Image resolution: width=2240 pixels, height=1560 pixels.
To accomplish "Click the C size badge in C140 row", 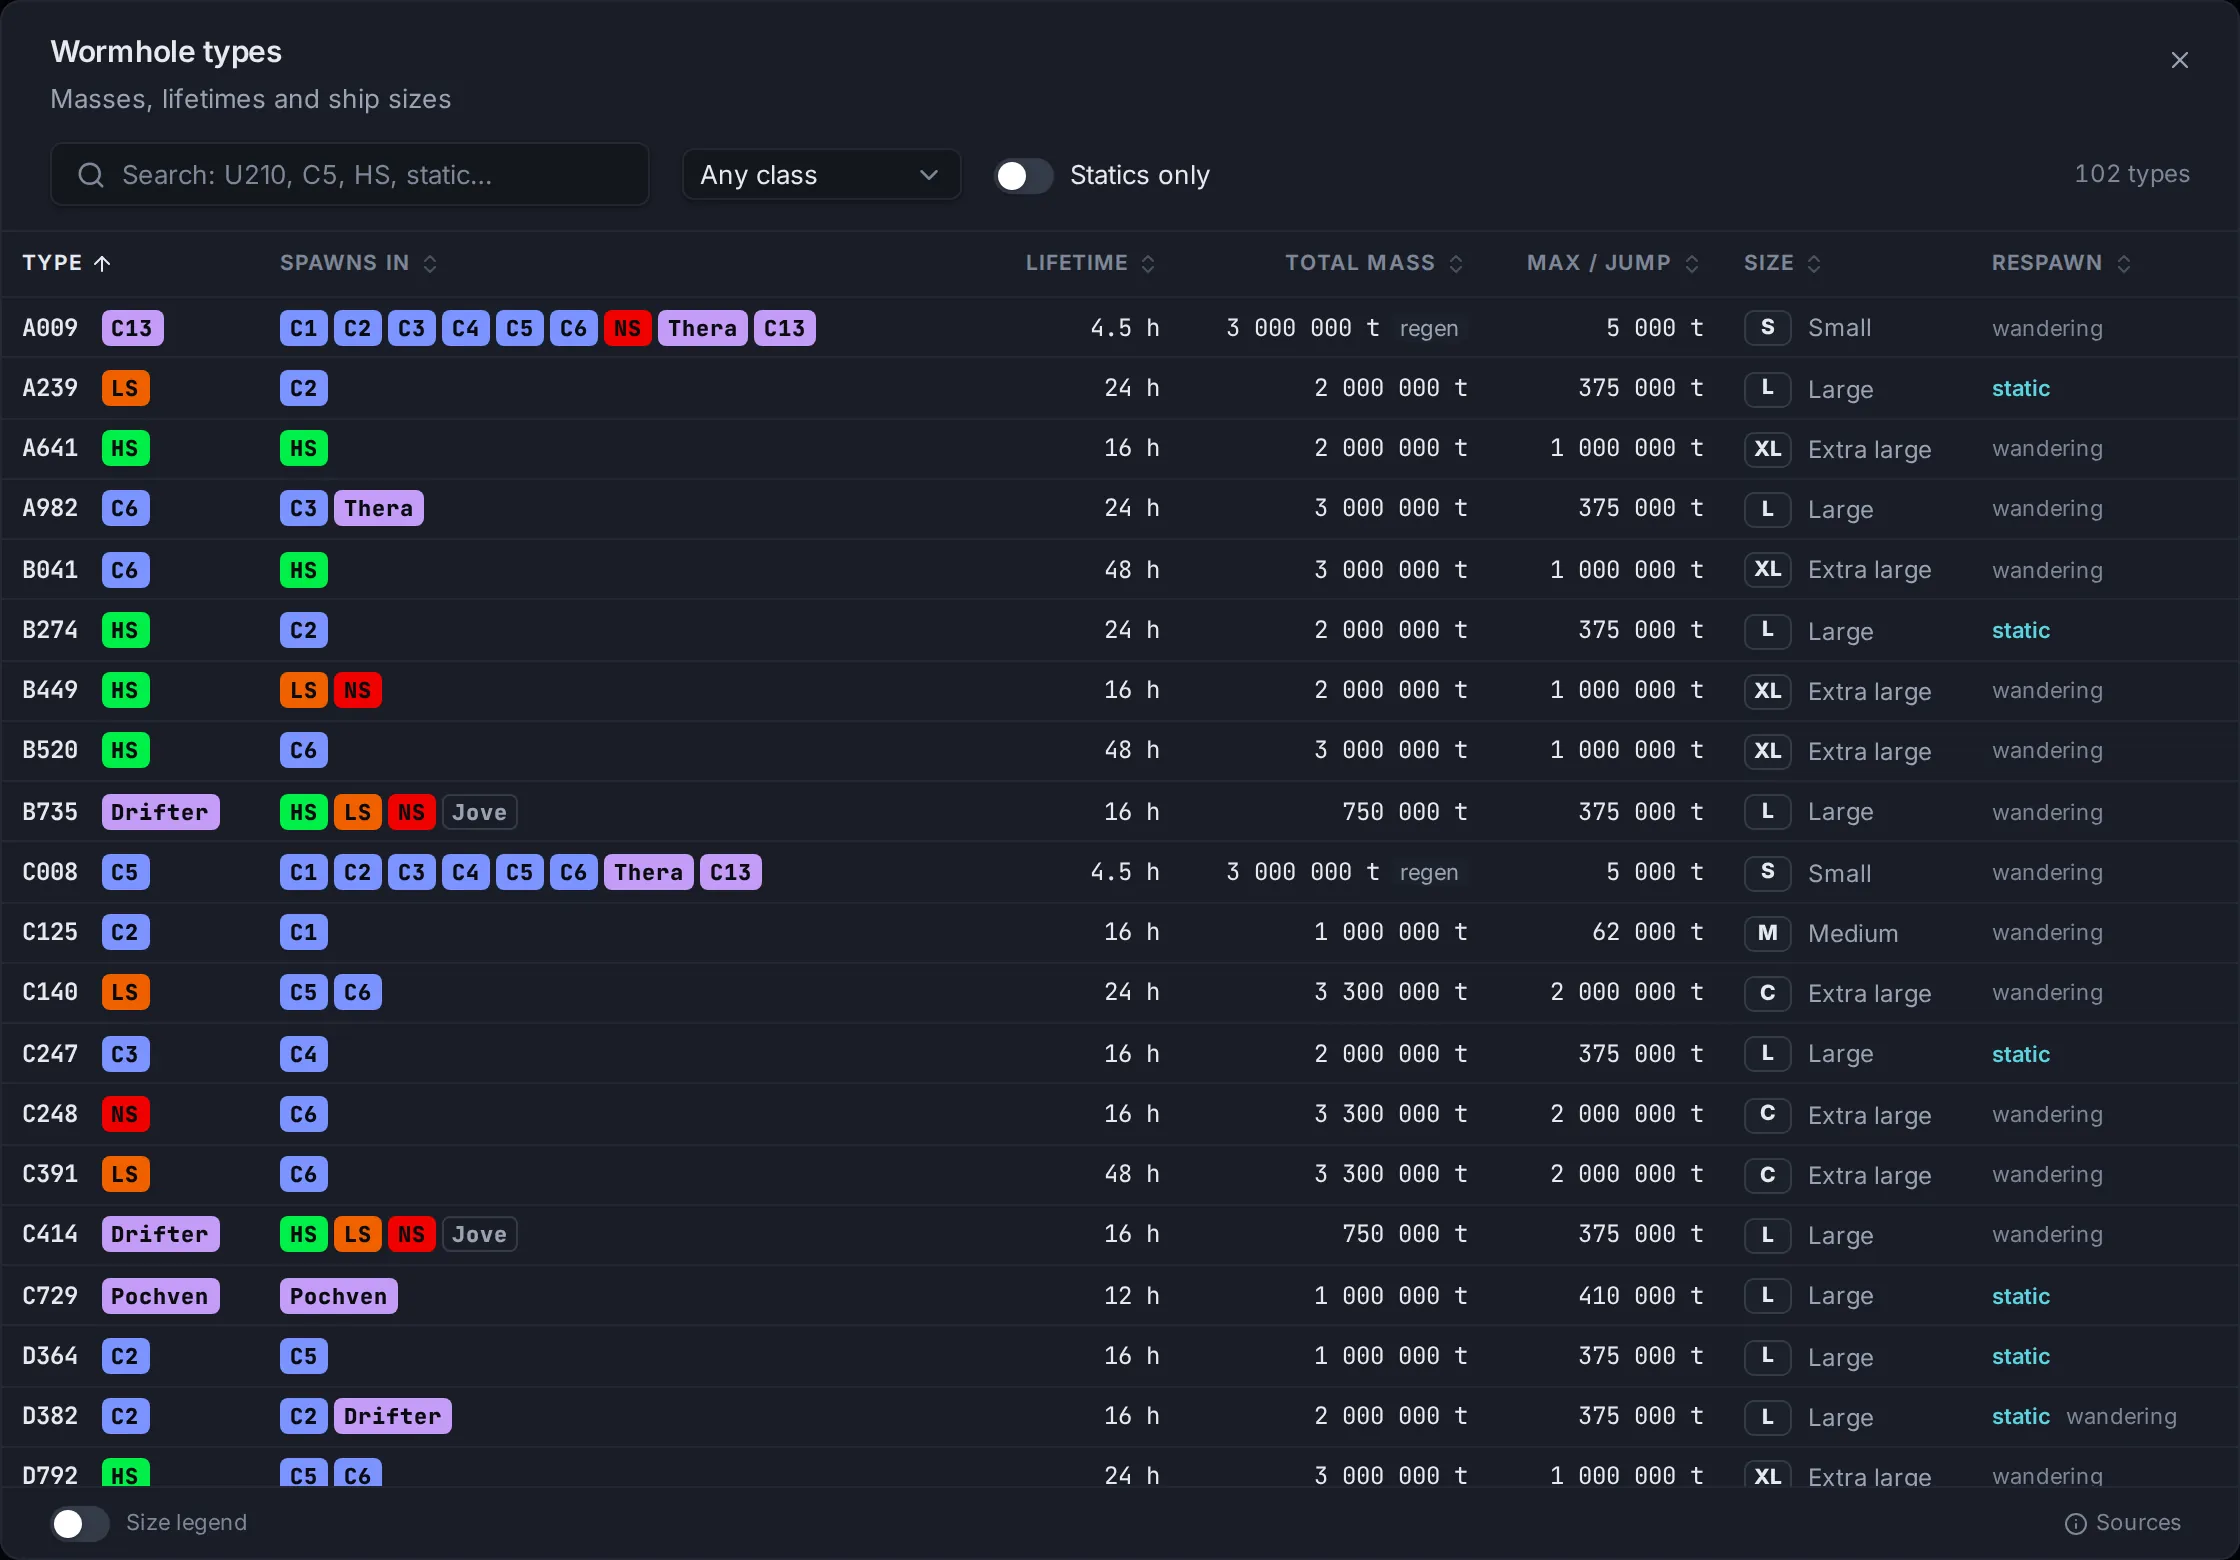I will point(1767,992).
